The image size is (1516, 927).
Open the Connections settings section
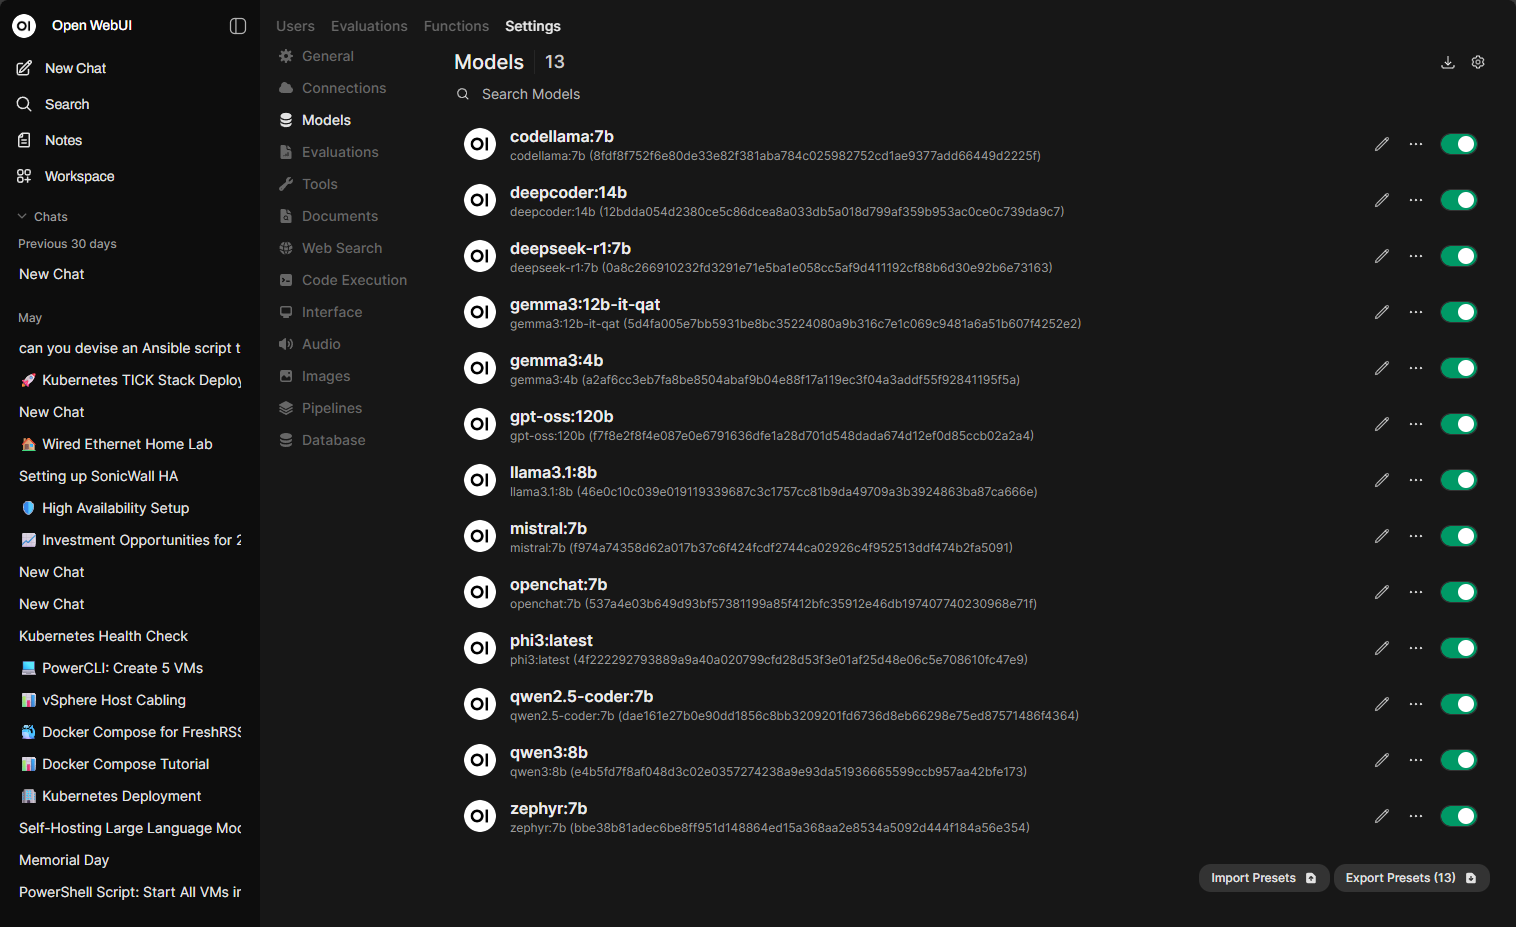pos(343,88)
